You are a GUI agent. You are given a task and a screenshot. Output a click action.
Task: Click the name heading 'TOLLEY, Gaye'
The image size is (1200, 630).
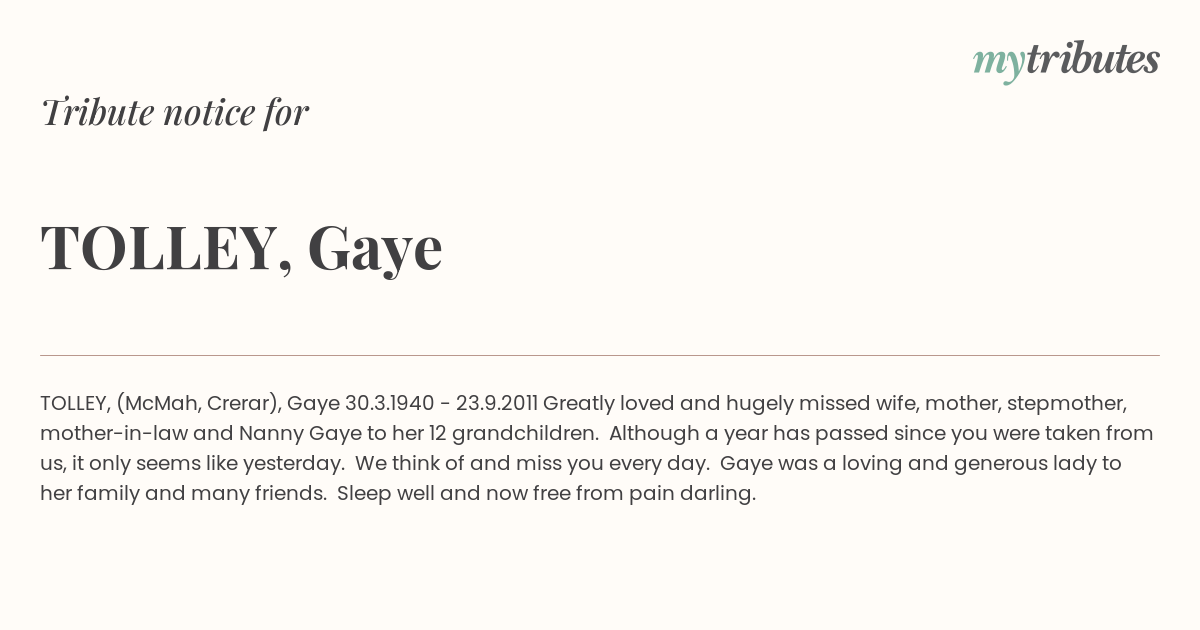[241, 248]
